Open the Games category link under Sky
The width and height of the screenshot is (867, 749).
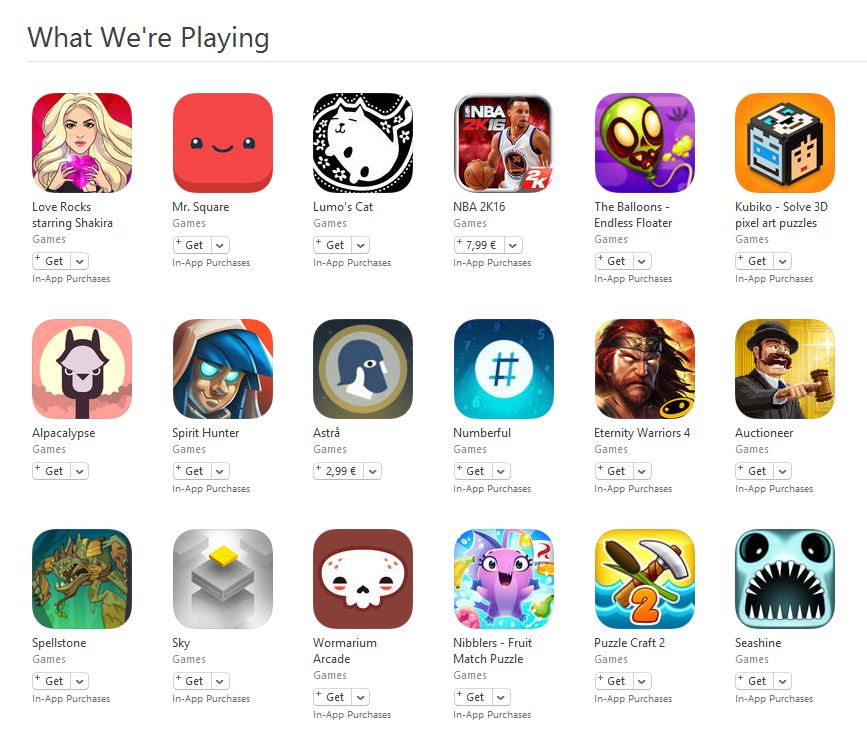pos(189,659)
